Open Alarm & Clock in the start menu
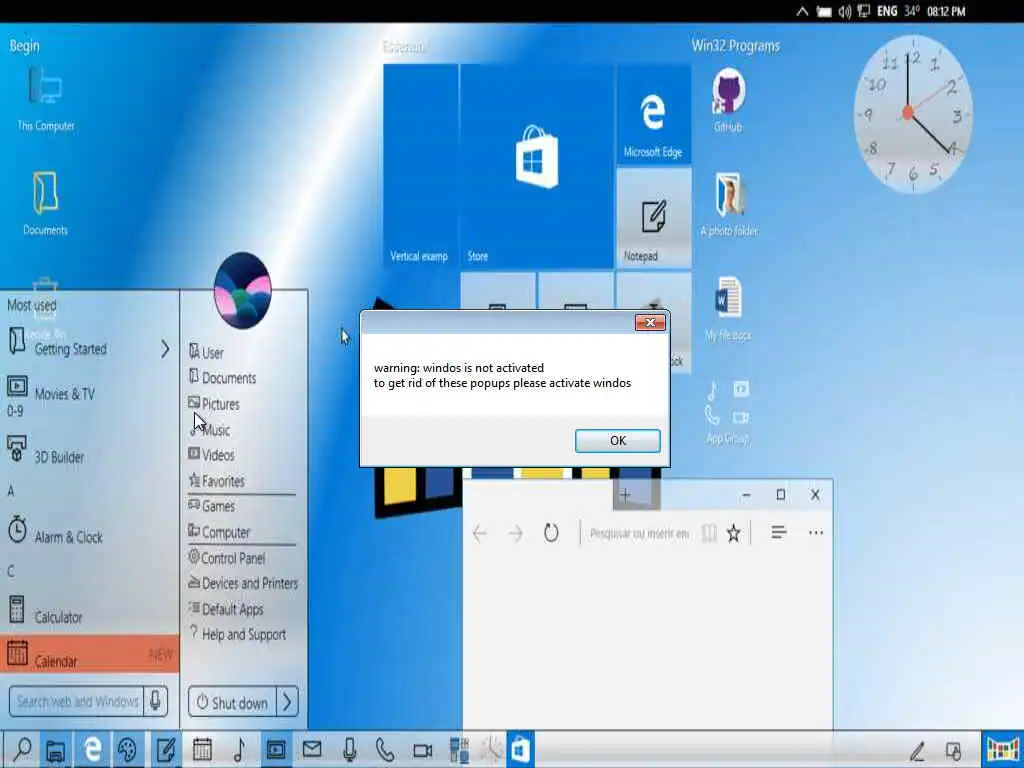The image size is (1024, 768). [55, 532]
